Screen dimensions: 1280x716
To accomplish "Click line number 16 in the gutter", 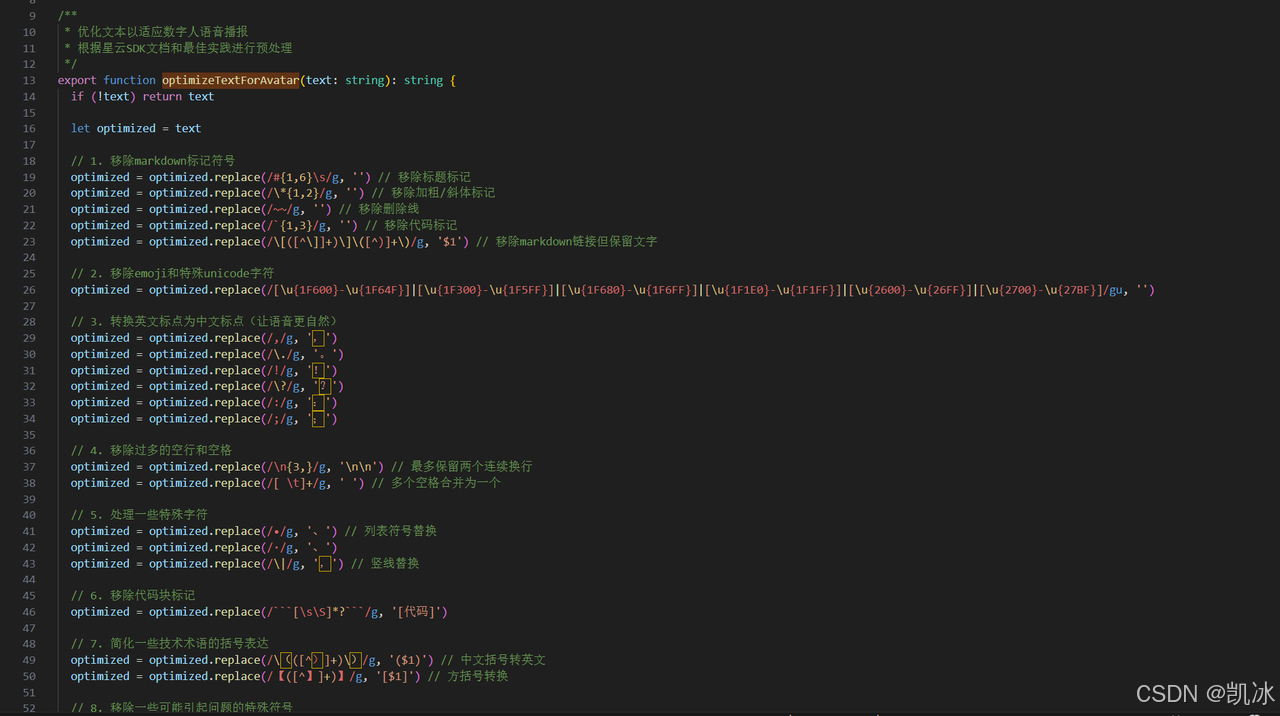I will pyautogui.click(x=30, y=128).
